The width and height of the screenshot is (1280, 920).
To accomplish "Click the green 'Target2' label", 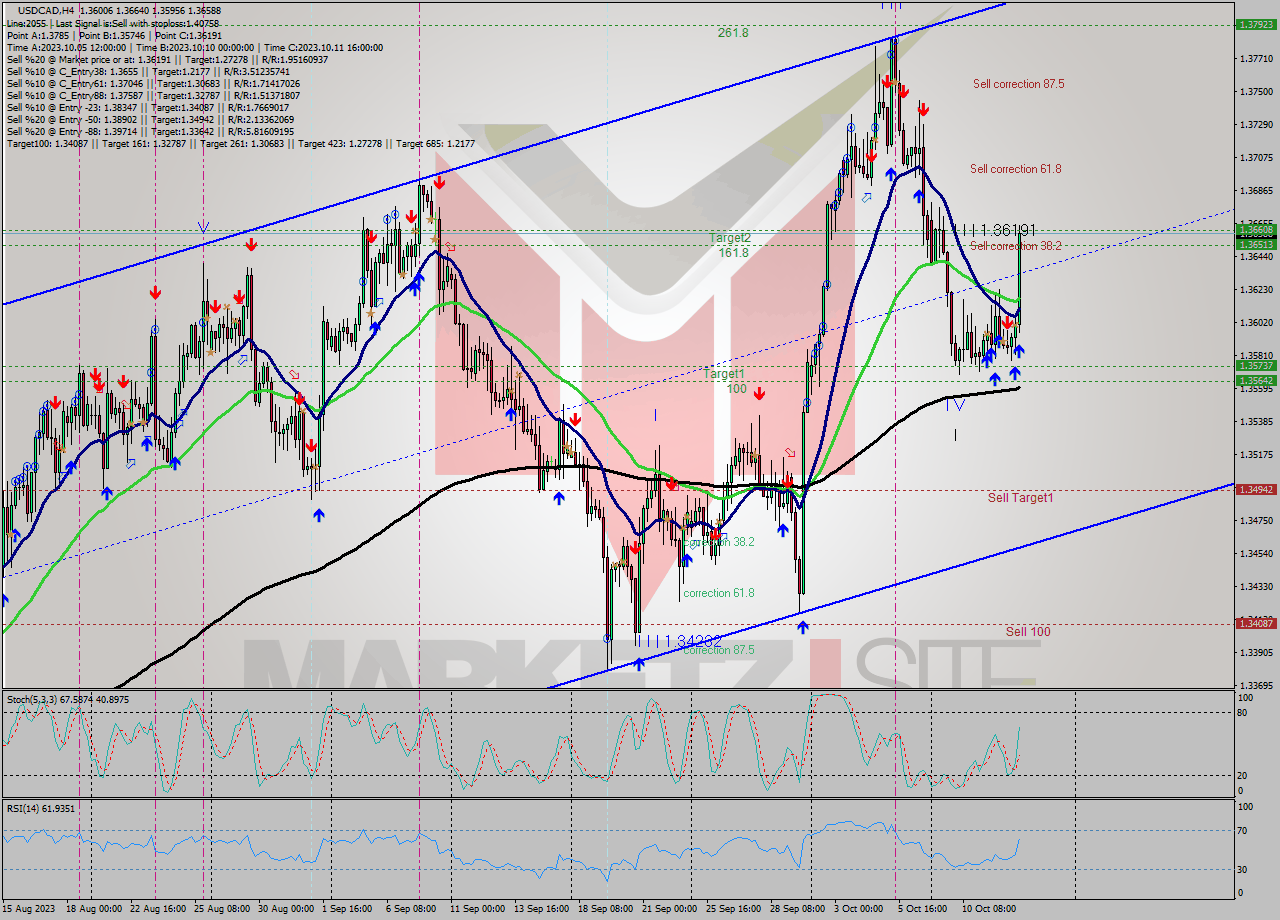I will coord(730,238).
